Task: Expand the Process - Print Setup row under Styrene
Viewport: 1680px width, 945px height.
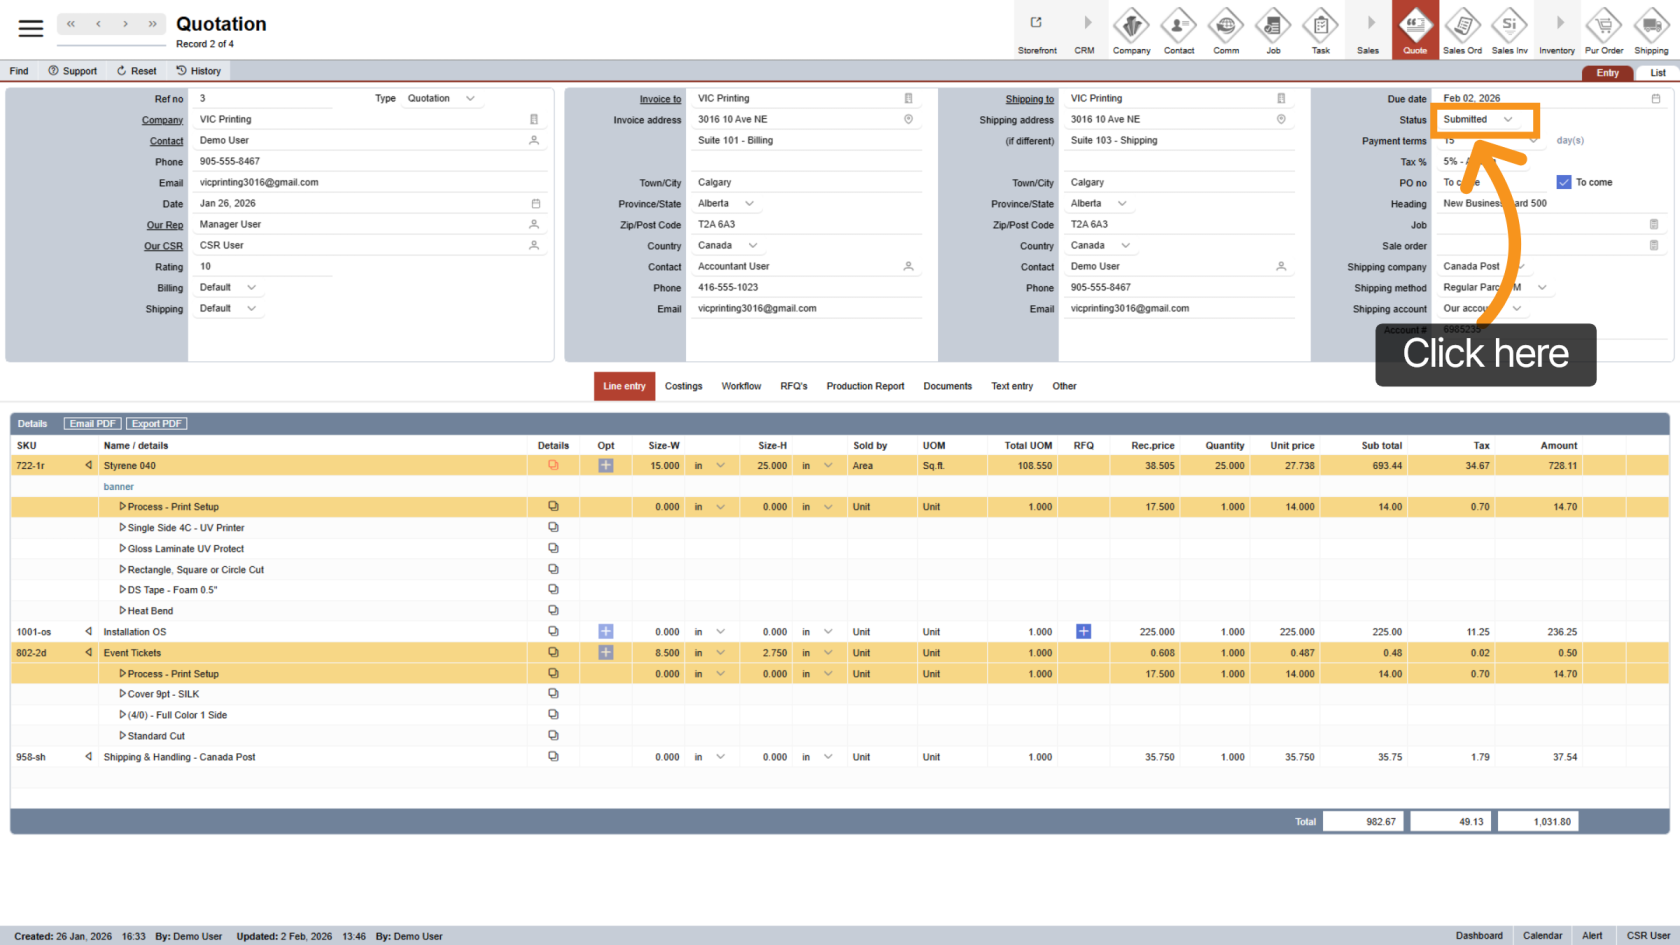Action: [123, 507]
